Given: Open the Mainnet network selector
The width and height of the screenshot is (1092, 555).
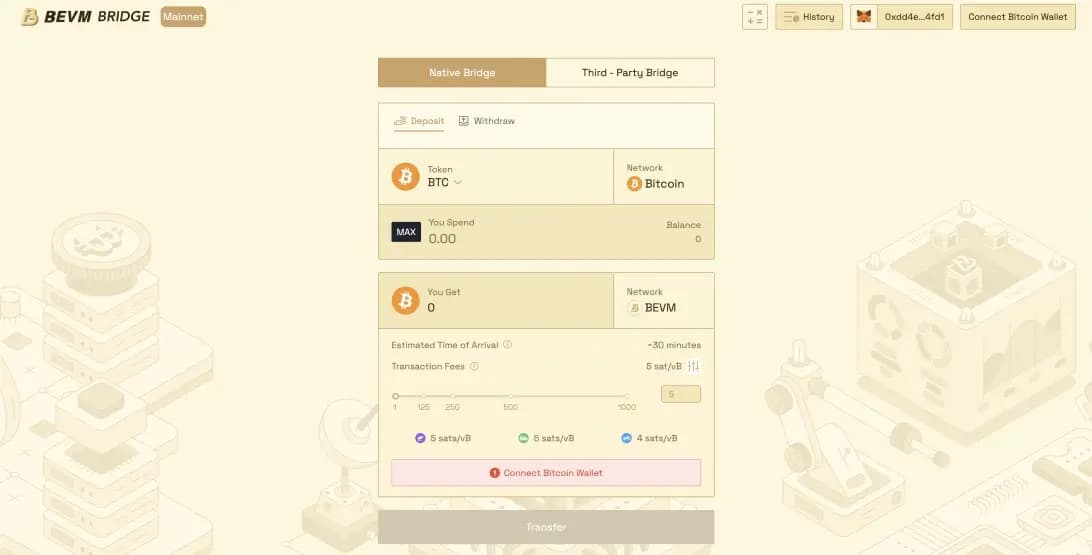Looking at the screenshot, I should click(183, 17).
